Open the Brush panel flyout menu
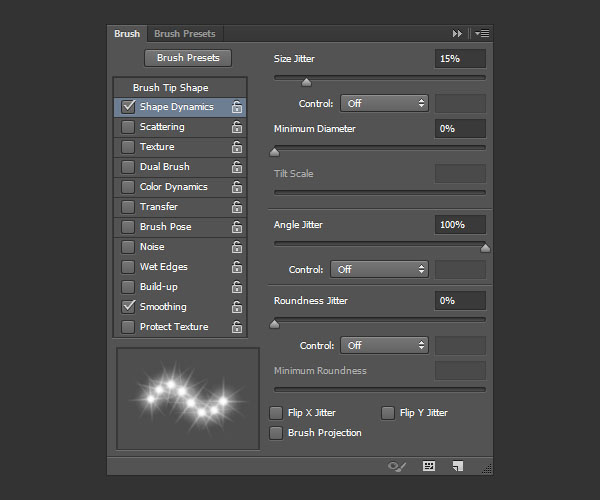Image resolution: width=600 pixels, height=500 pixels. pyautogui.click(x=482, y=34)
